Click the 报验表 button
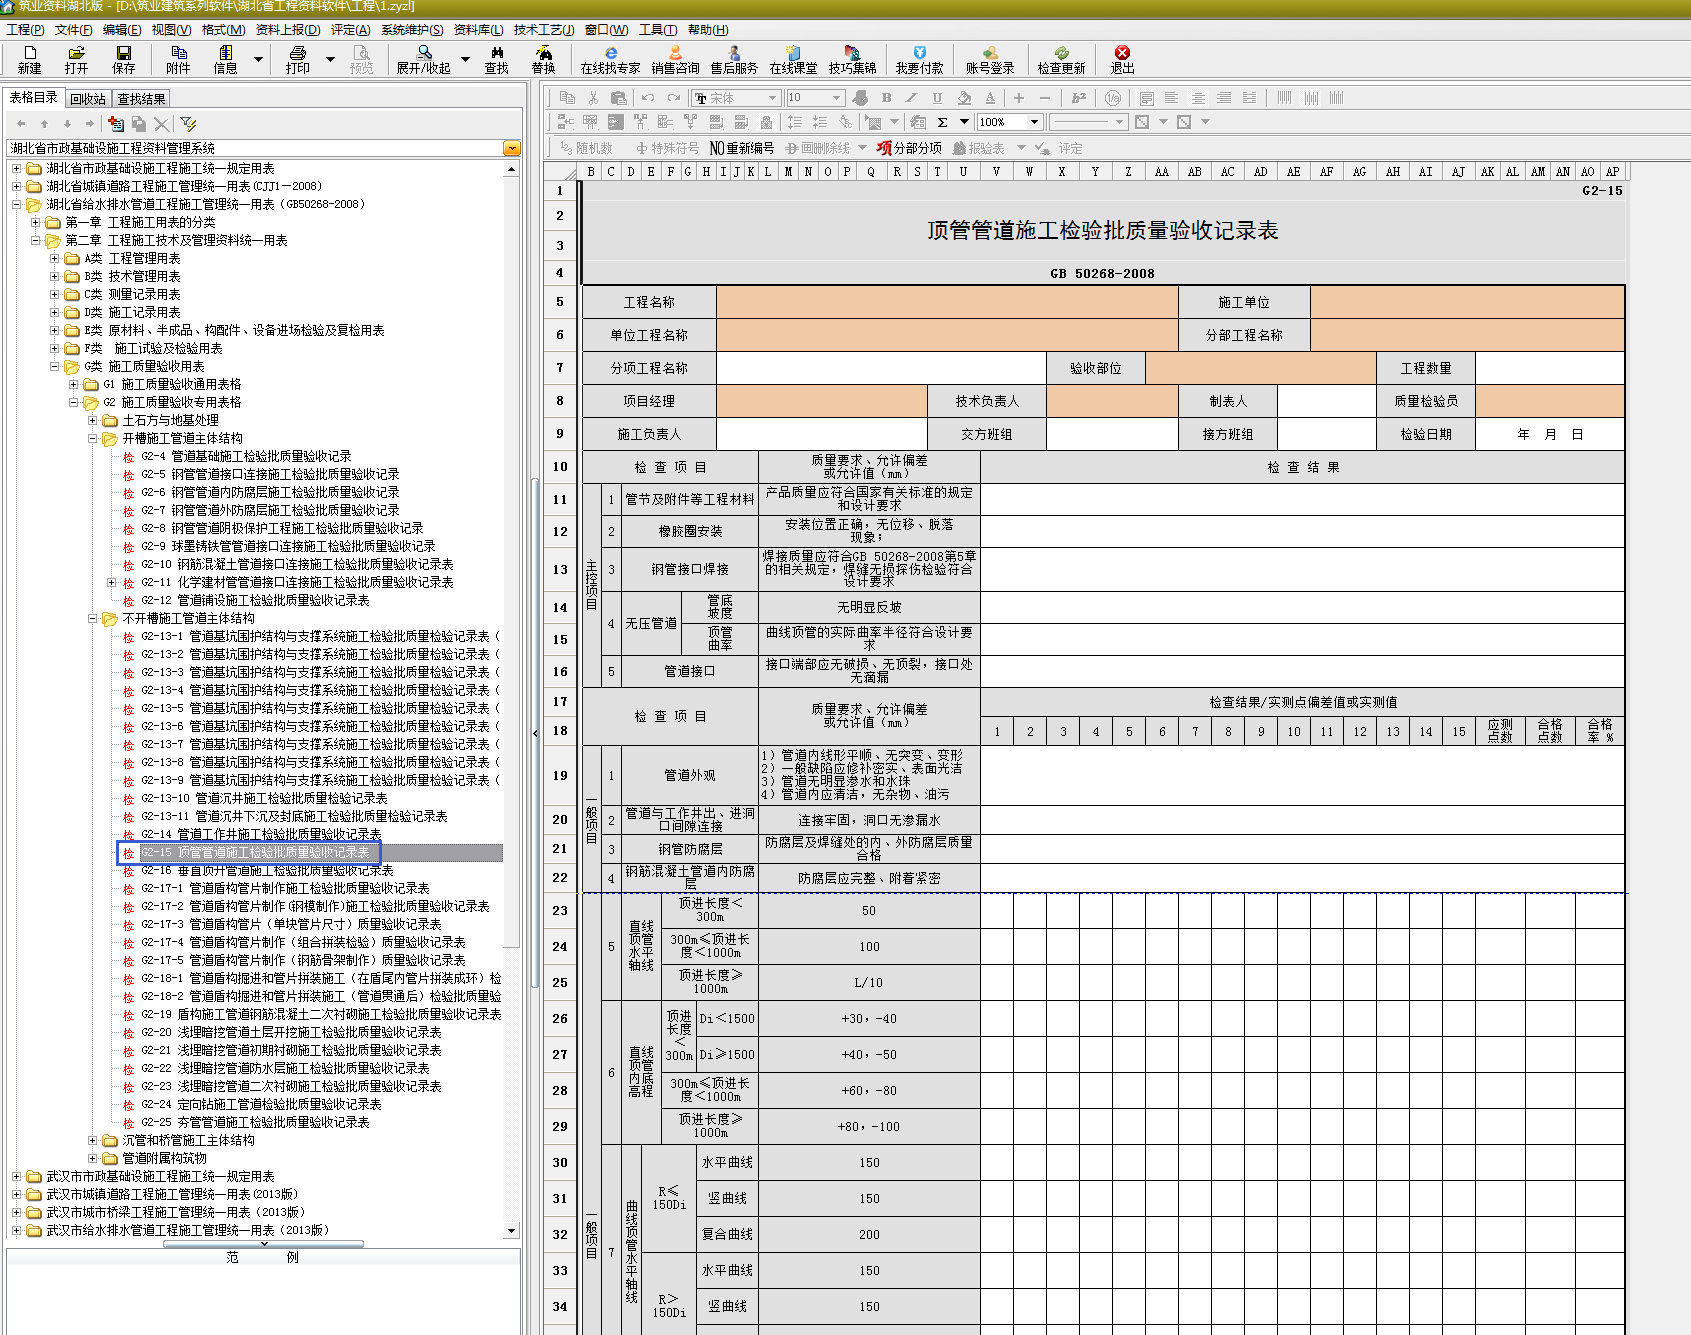The width and height of the screenshot is (1691, 1335). coord(979,148)
